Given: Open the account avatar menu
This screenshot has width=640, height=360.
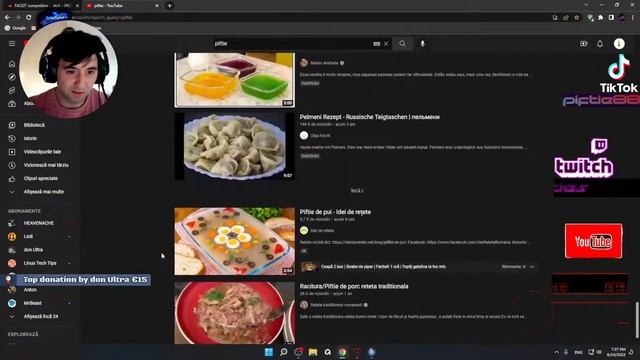Looking at the screenshot, I should pyautogui.click(x=619, y=44).
